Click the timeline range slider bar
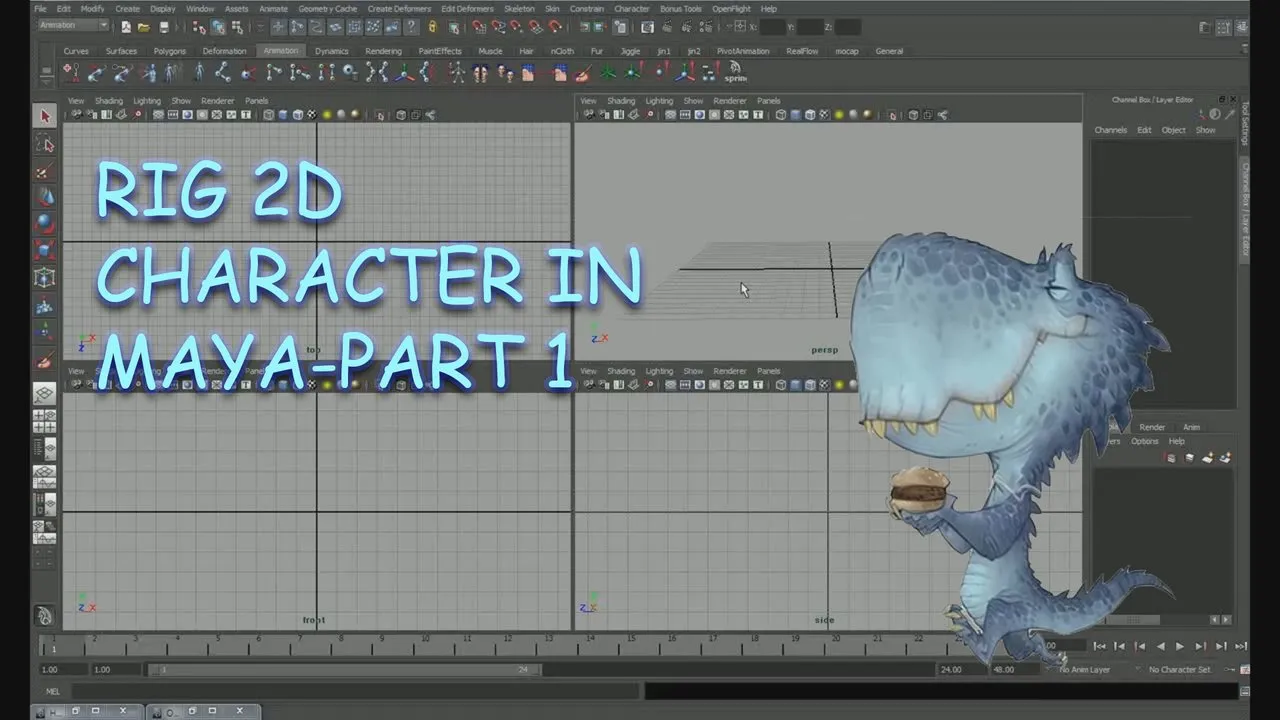This screenshot has height=720, width=1280. pos(344,670)
